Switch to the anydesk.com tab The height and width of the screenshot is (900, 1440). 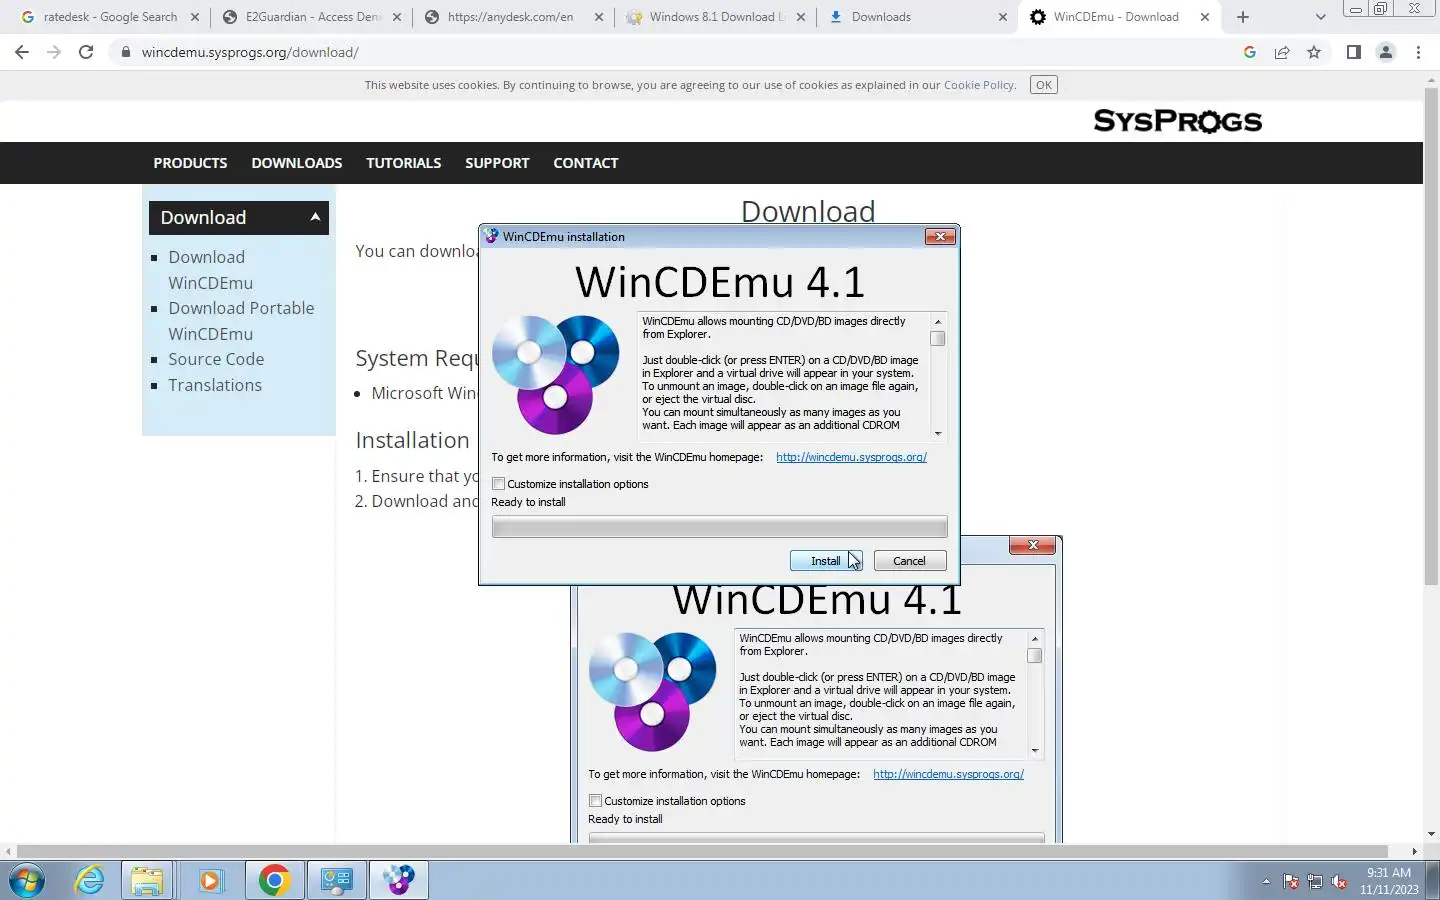(512, 17)
